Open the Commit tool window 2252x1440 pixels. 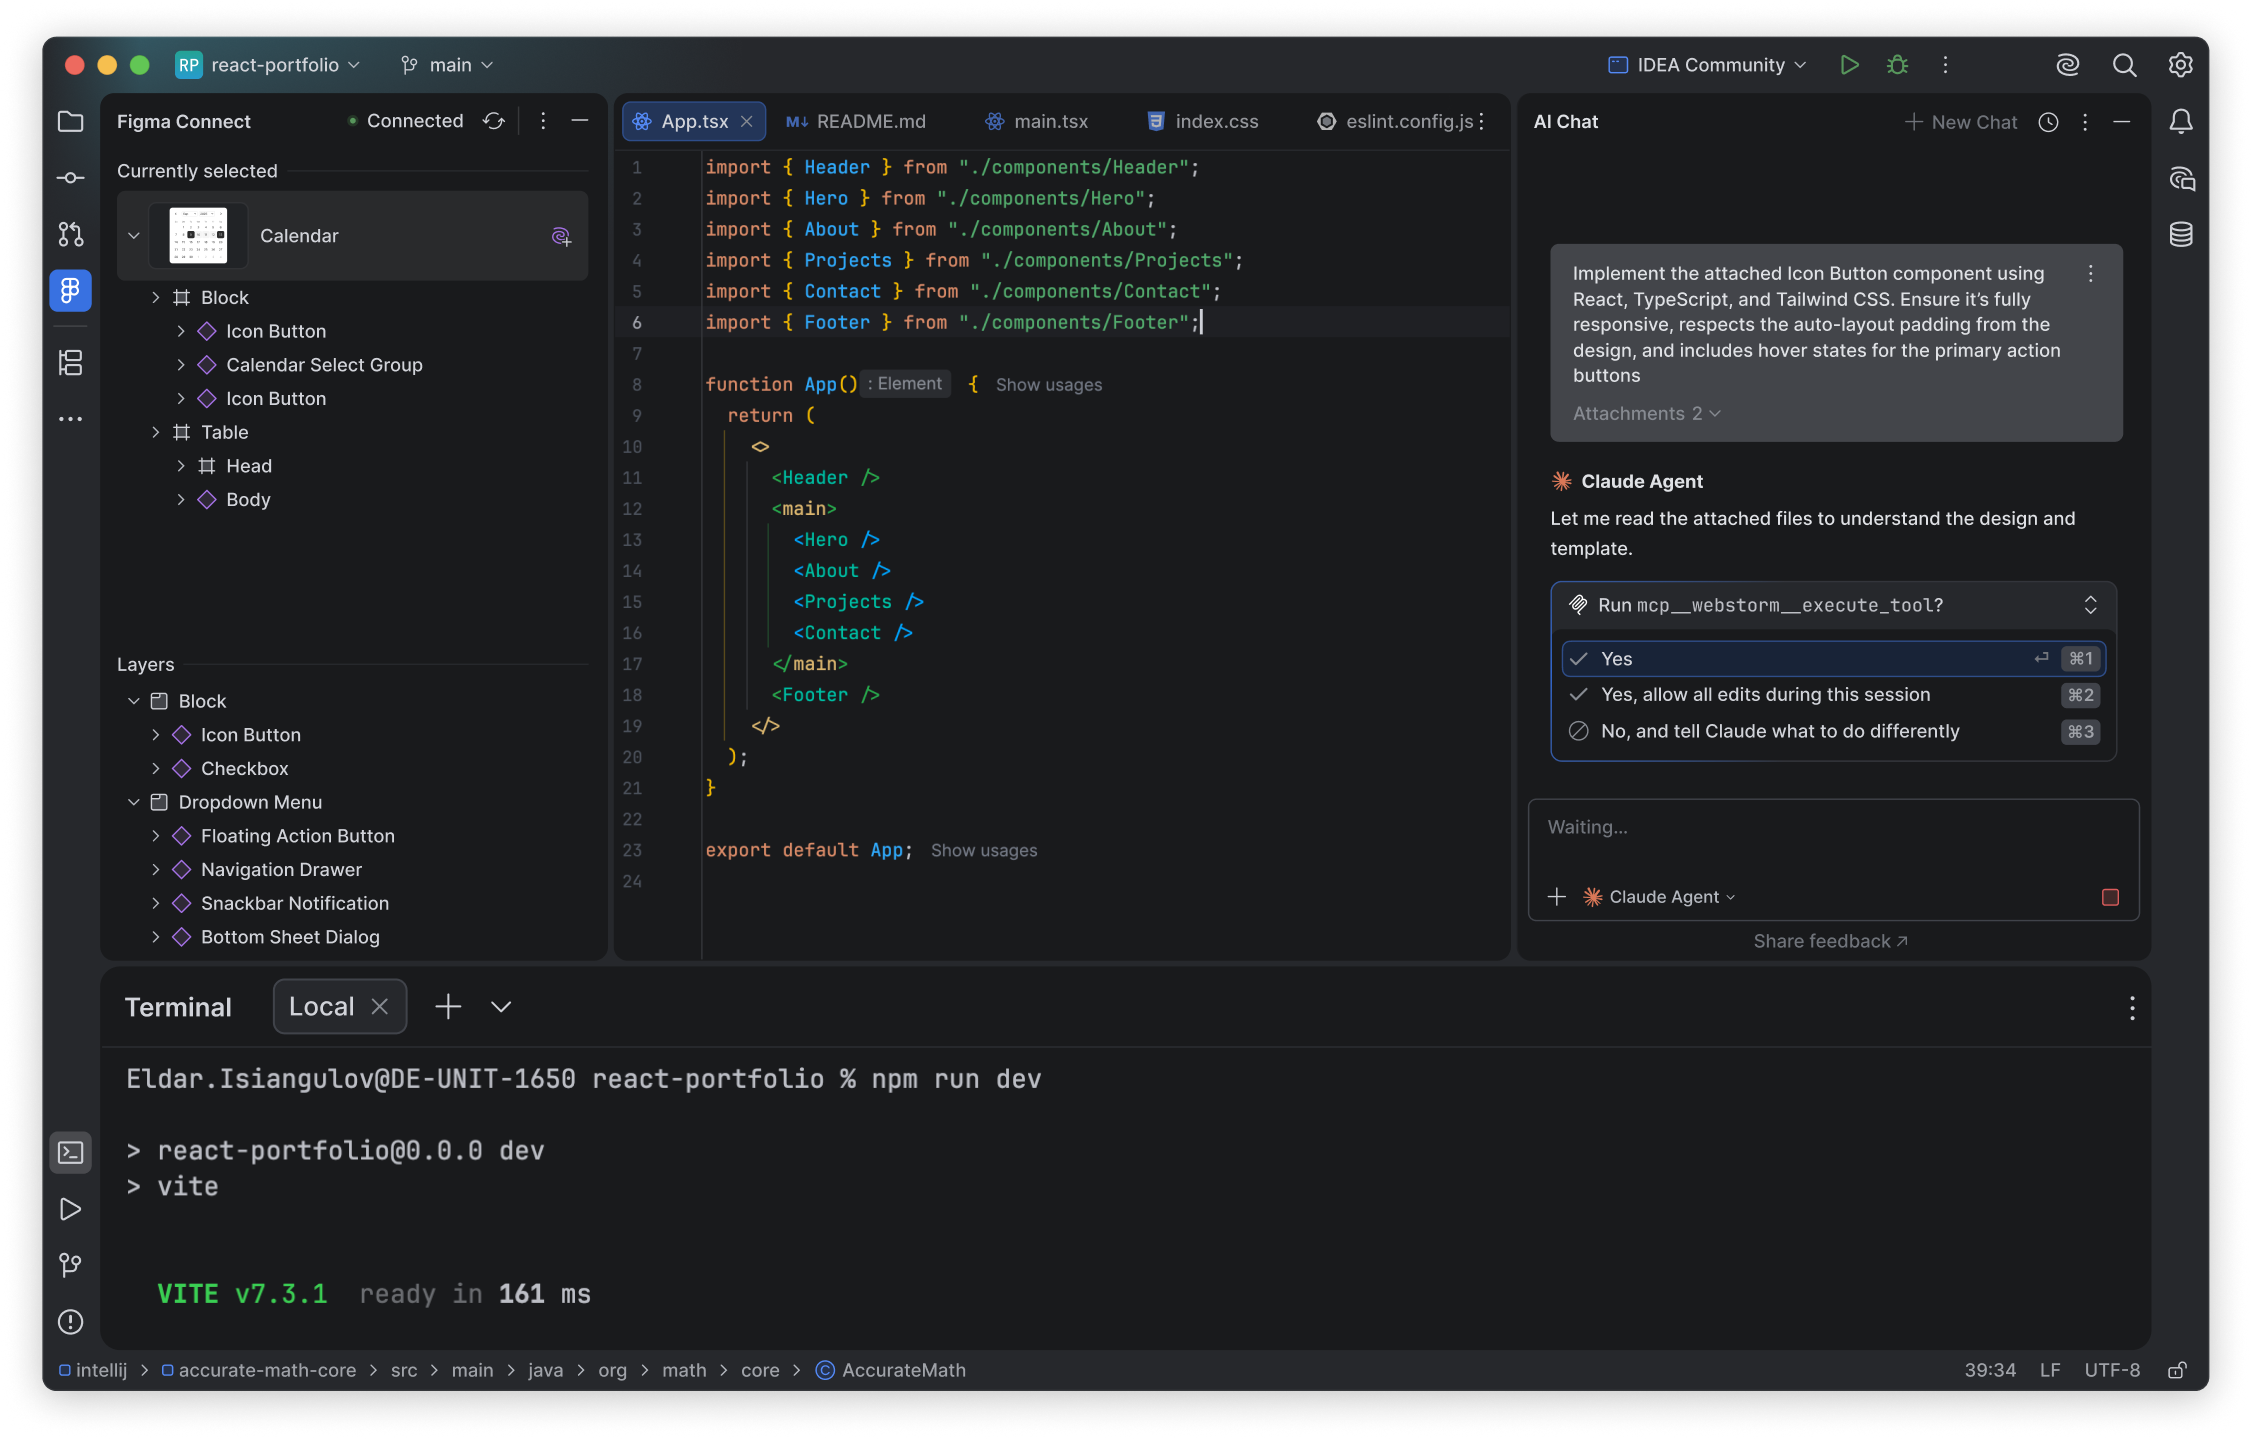pos(70,178)
